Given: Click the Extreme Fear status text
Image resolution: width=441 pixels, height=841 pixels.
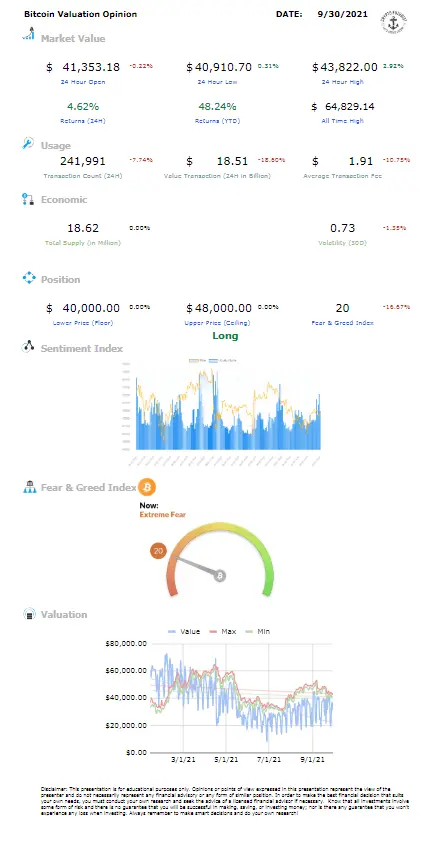Looking at the screenshot, I should pos(163,514).
